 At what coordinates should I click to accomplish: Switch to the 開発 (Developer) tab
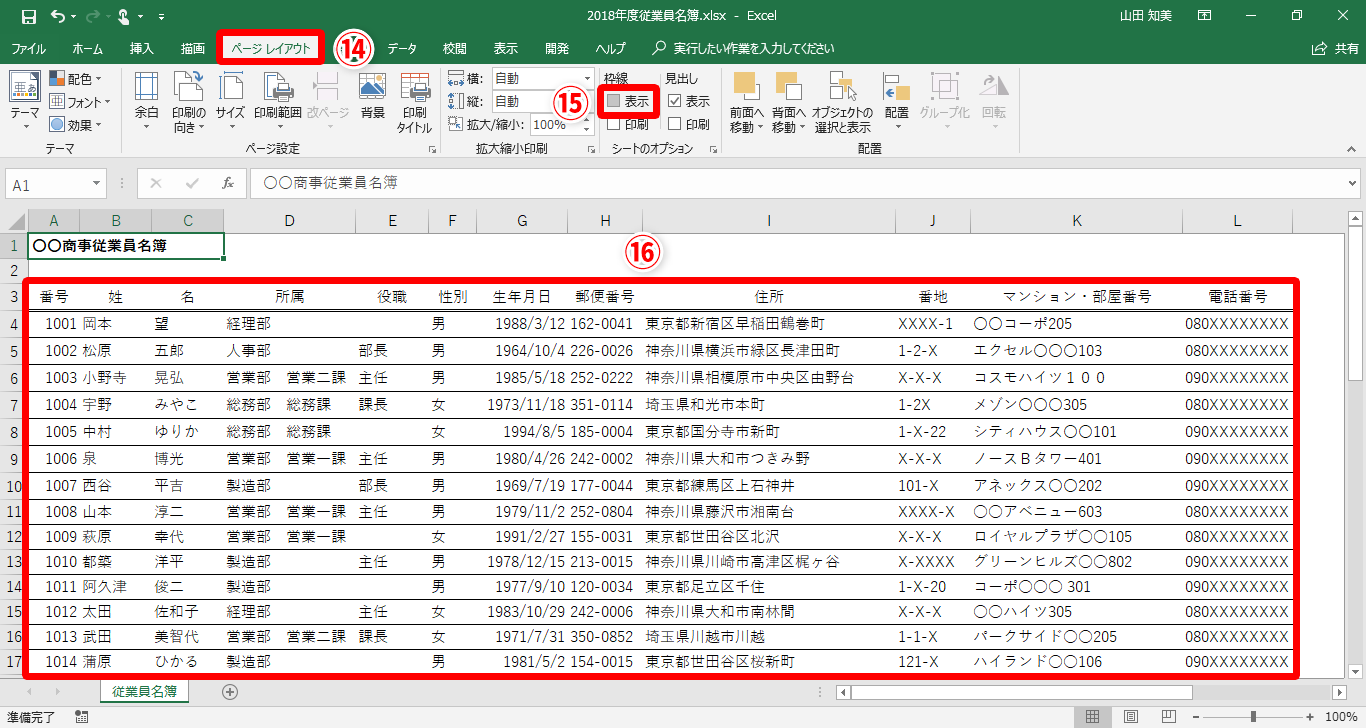tap(557, 48)
